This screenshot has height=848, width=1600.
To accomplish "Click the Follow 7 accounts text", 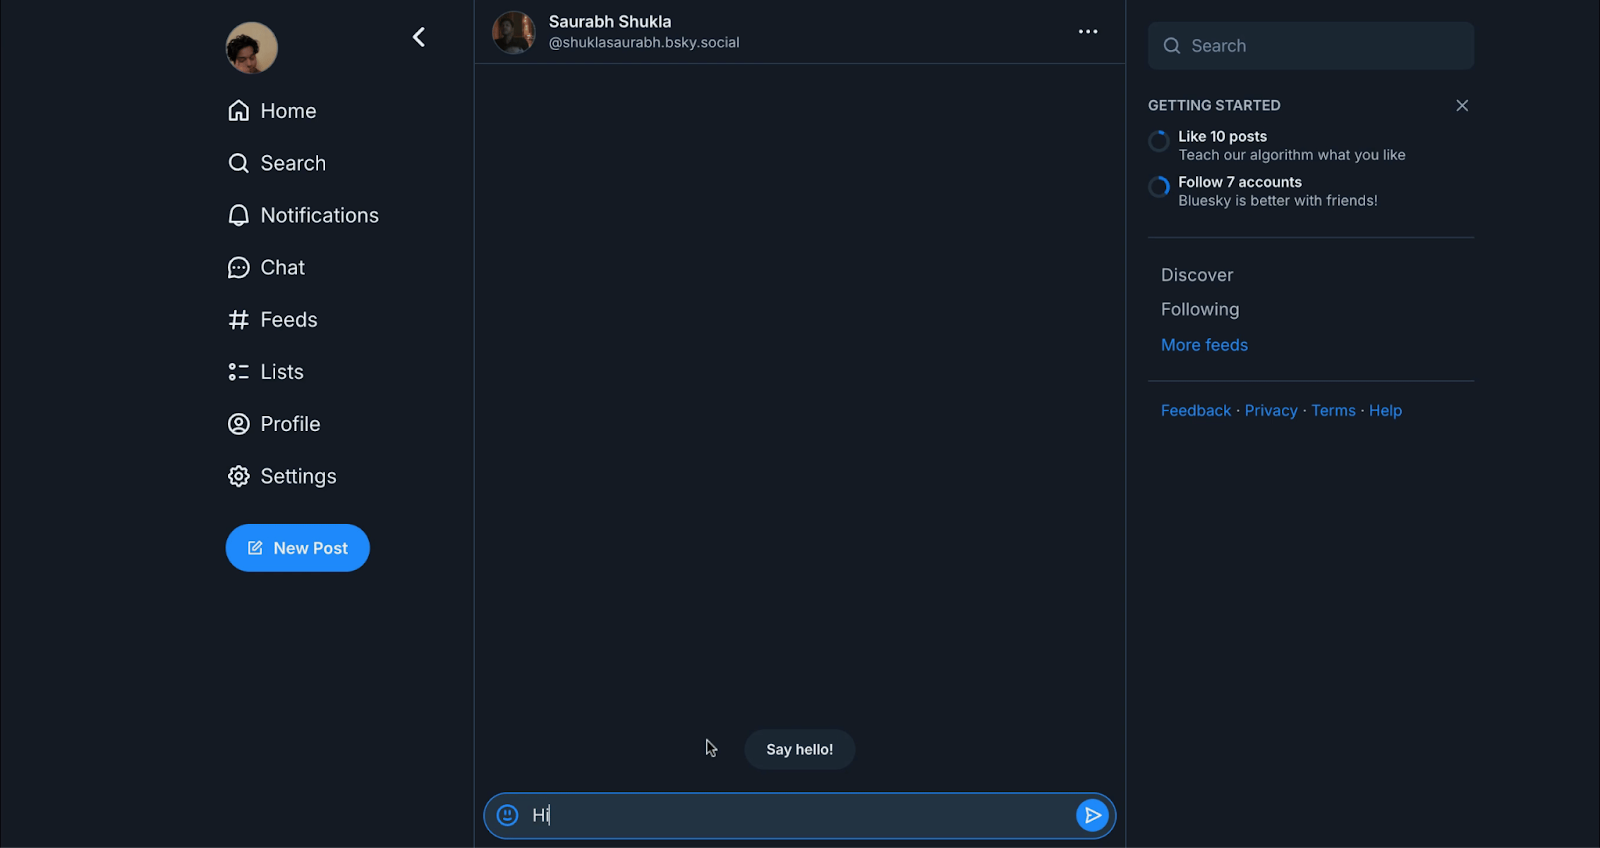I will 1240,182.
